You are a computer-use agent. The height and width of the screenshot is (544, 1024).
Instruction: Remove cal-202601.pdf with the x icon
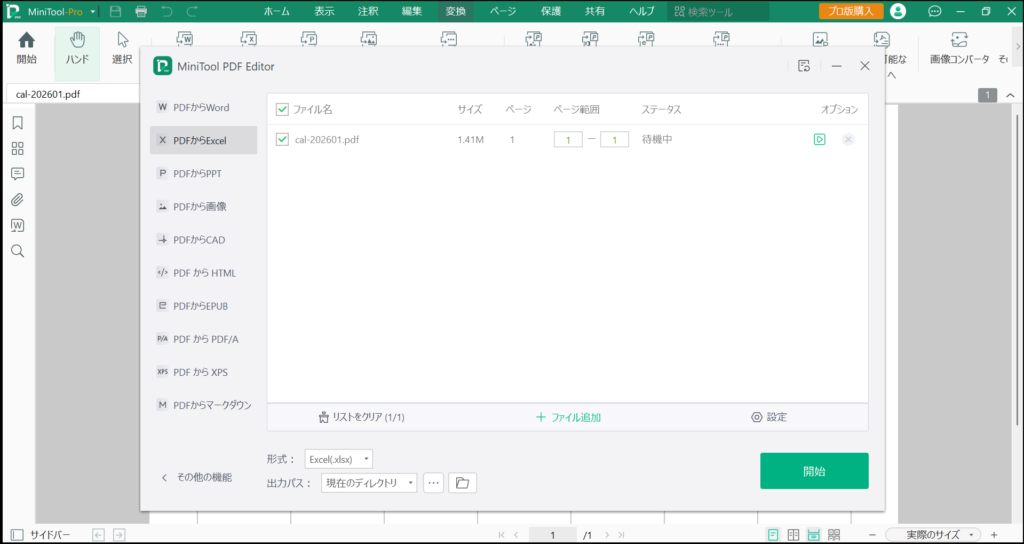(x=848, y=139)
